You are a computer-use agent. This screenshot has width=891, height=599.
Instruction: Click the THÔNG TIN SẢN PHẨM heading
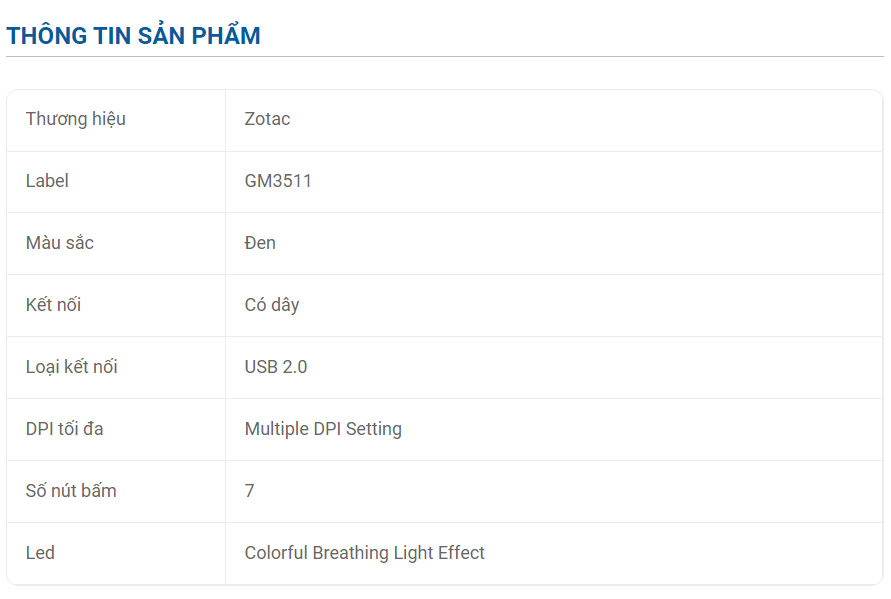134,35
